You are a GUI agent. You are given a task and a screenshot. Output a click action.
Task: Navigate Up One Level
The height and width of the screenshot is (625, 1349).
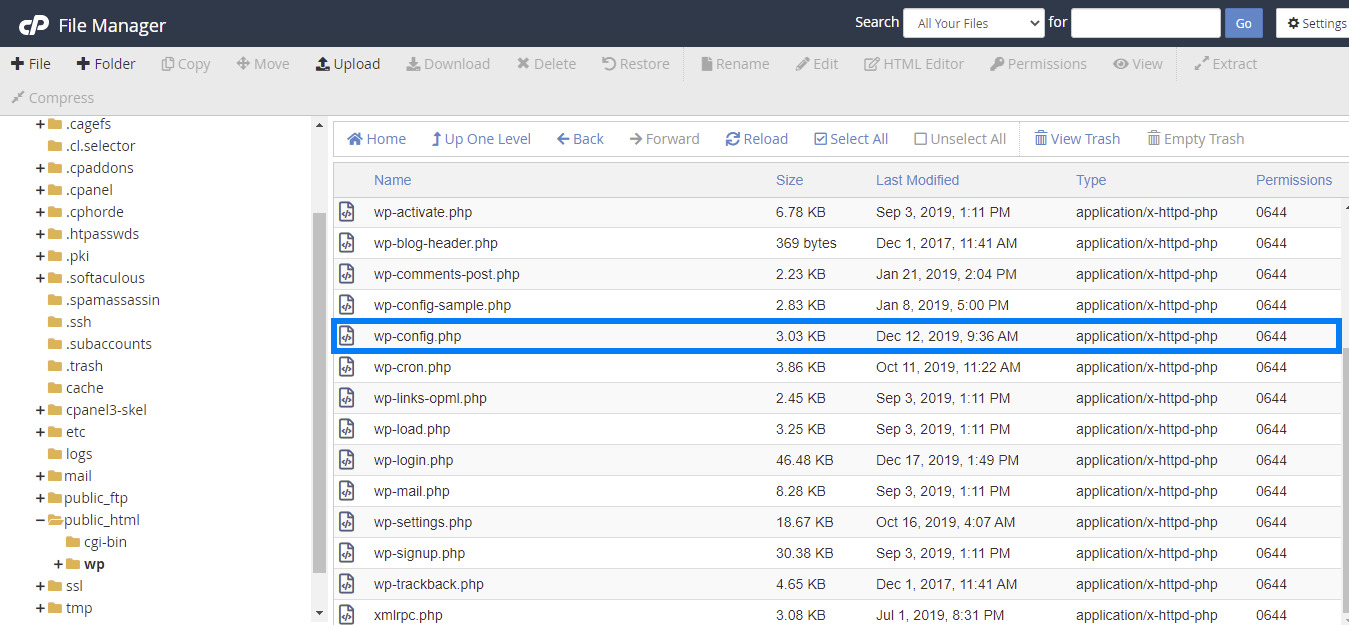(x=480, y=139)
